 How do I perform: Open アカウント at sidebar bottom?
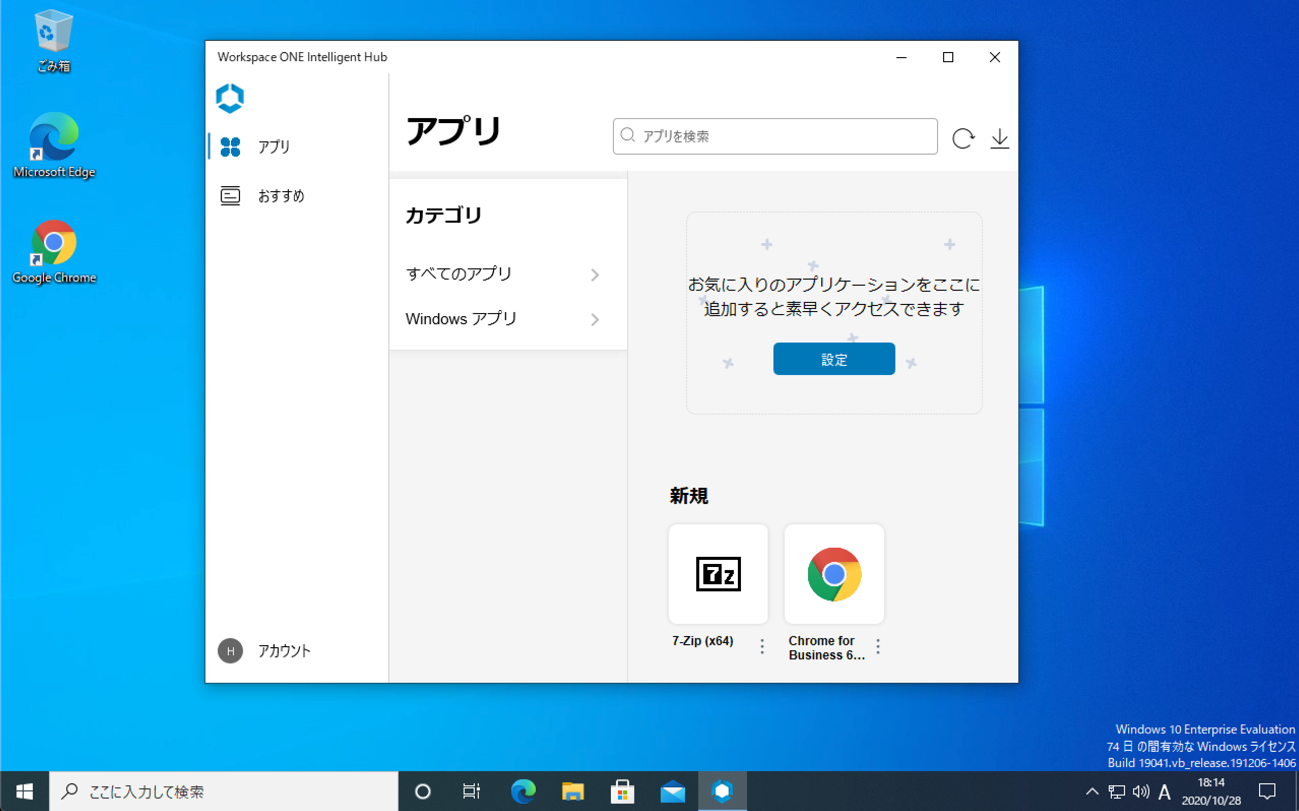pos(298,651)
